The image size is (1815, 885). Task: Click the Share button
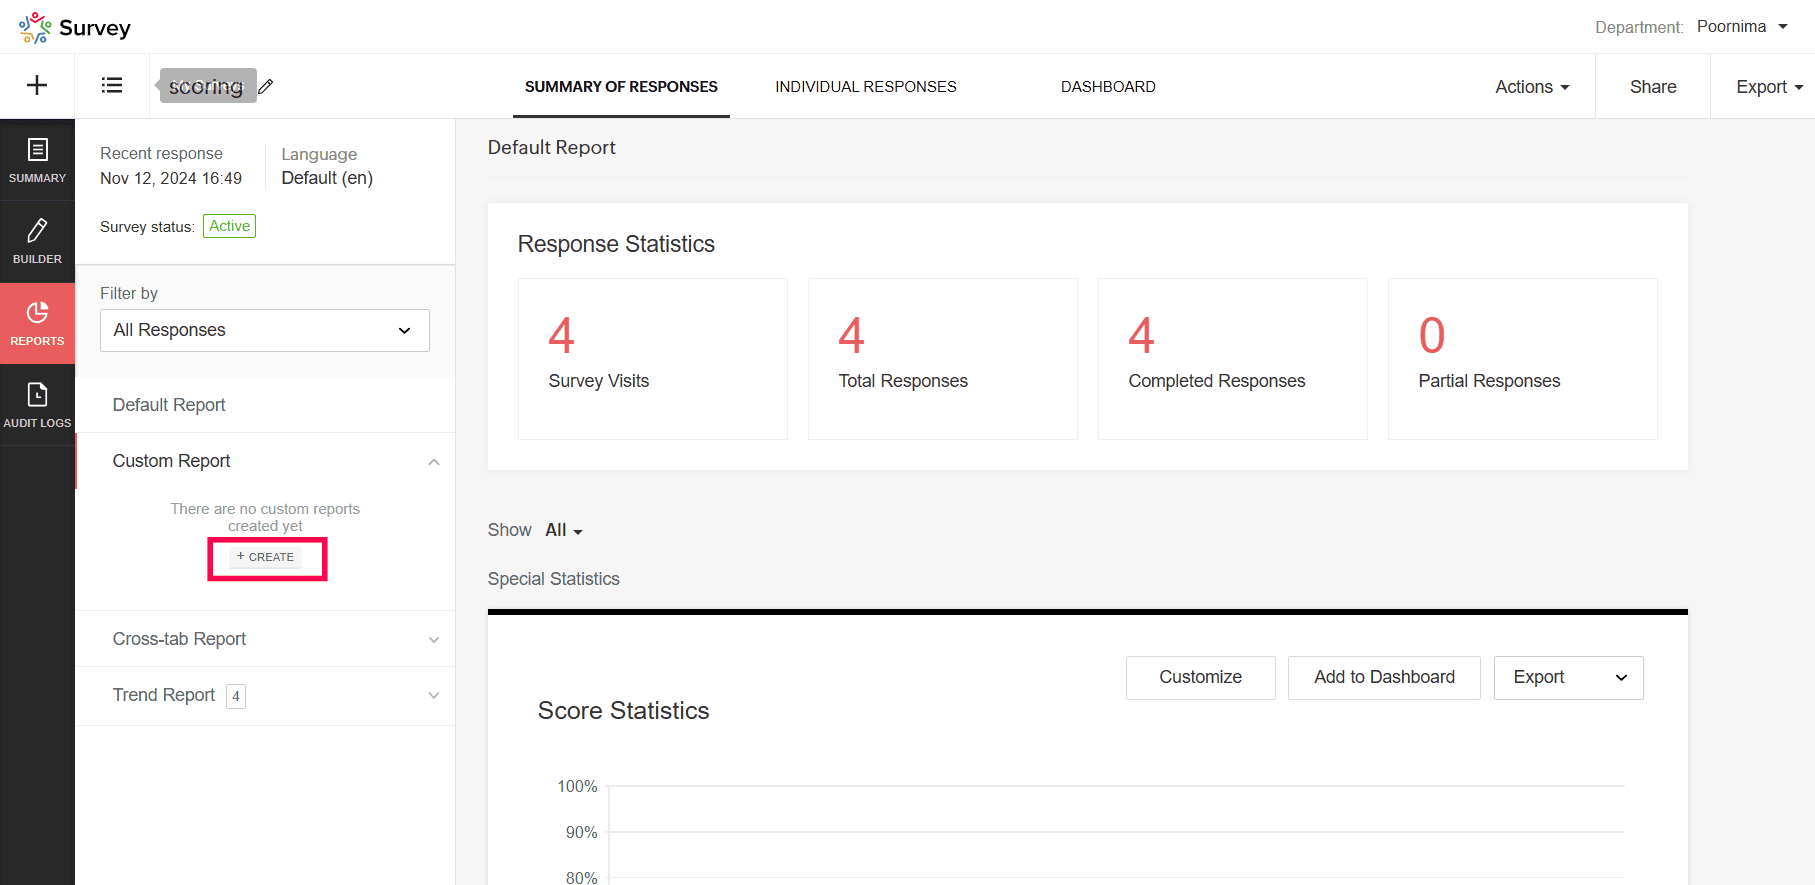pos(1653,87)
